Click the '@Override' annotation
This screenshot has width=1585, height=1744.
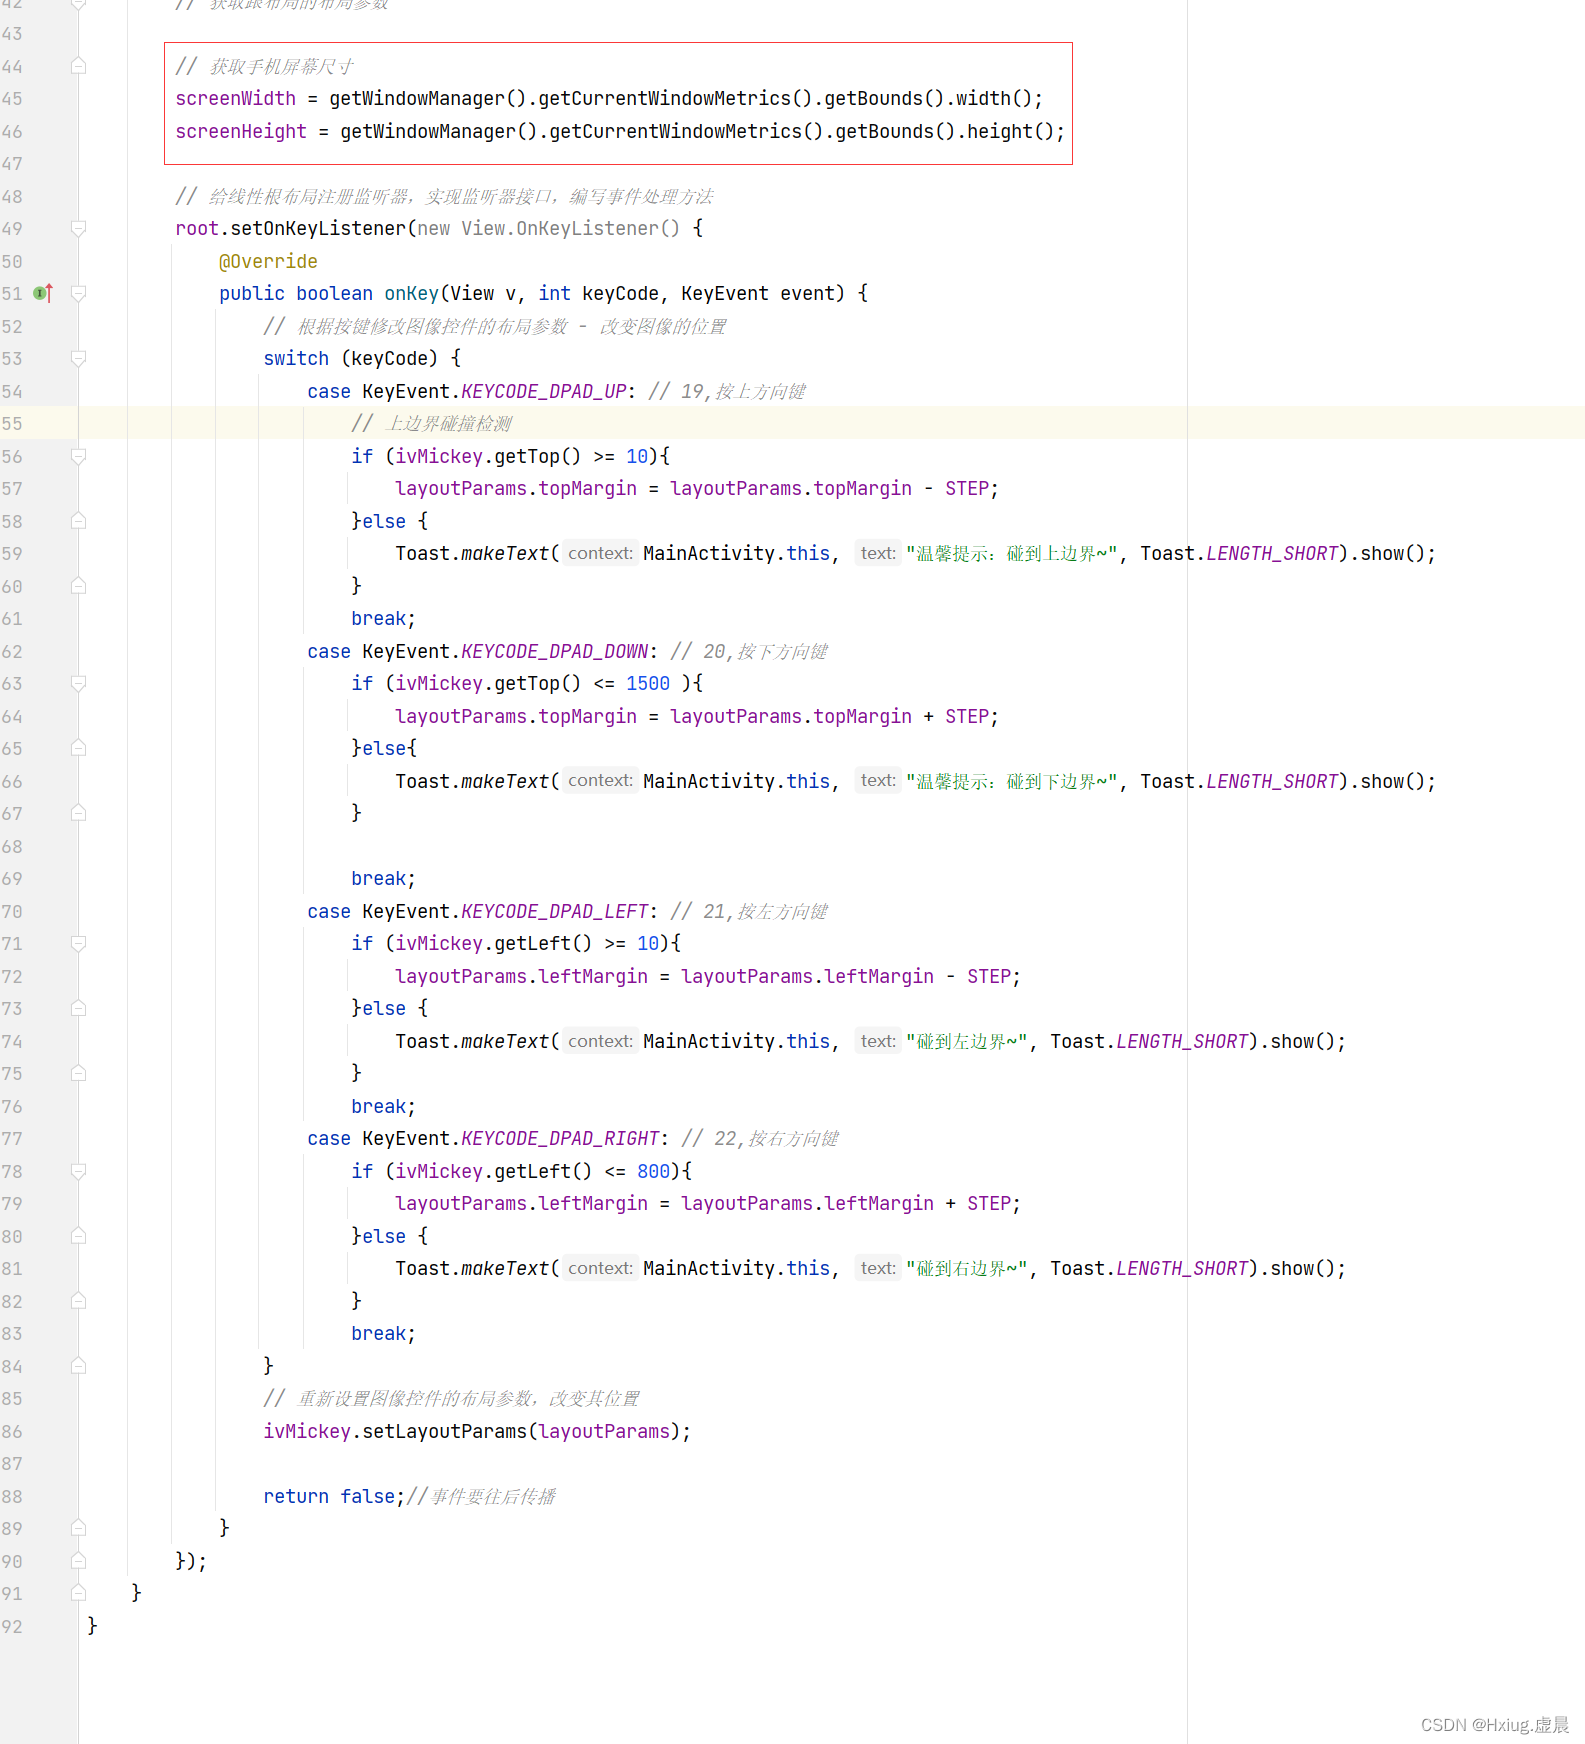pos(268,261)
